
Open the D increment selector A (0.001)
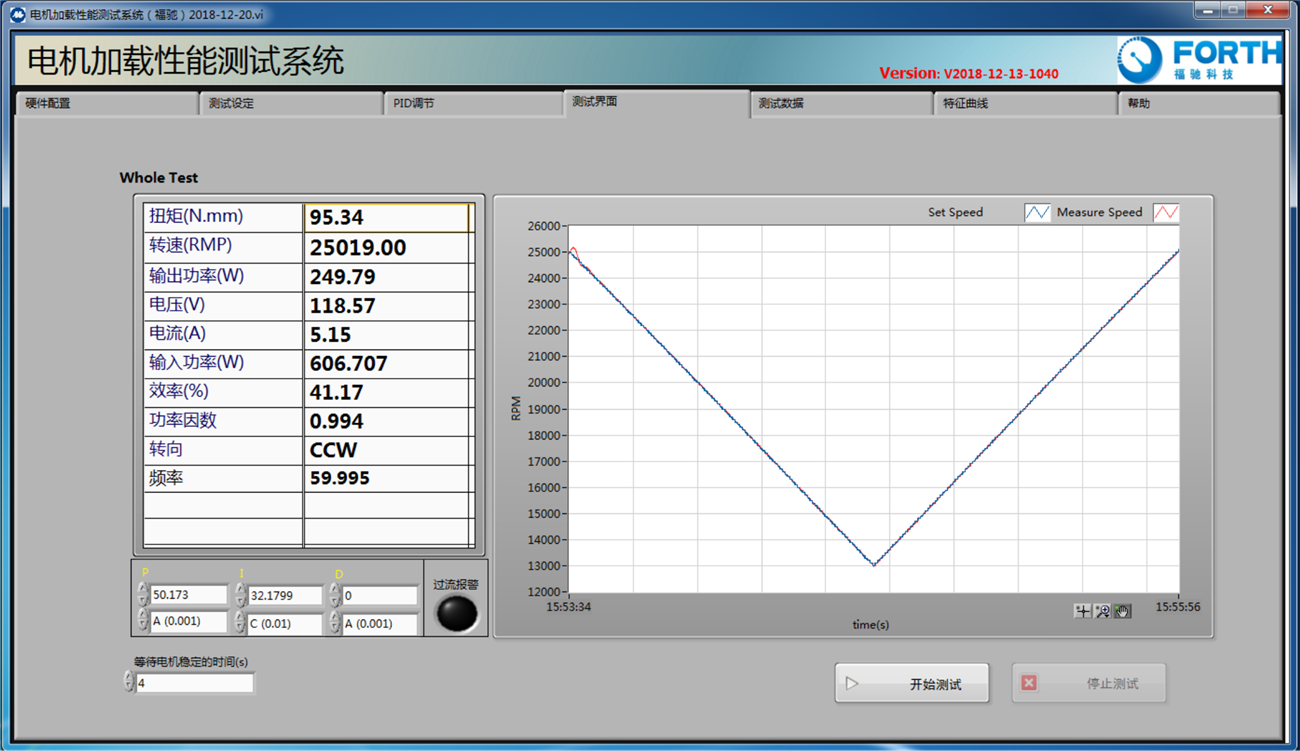(378, 623)
